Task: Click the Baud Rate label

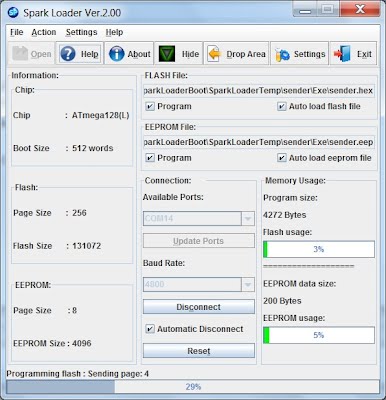Action: pyautogui.click(x=164, y=263)
